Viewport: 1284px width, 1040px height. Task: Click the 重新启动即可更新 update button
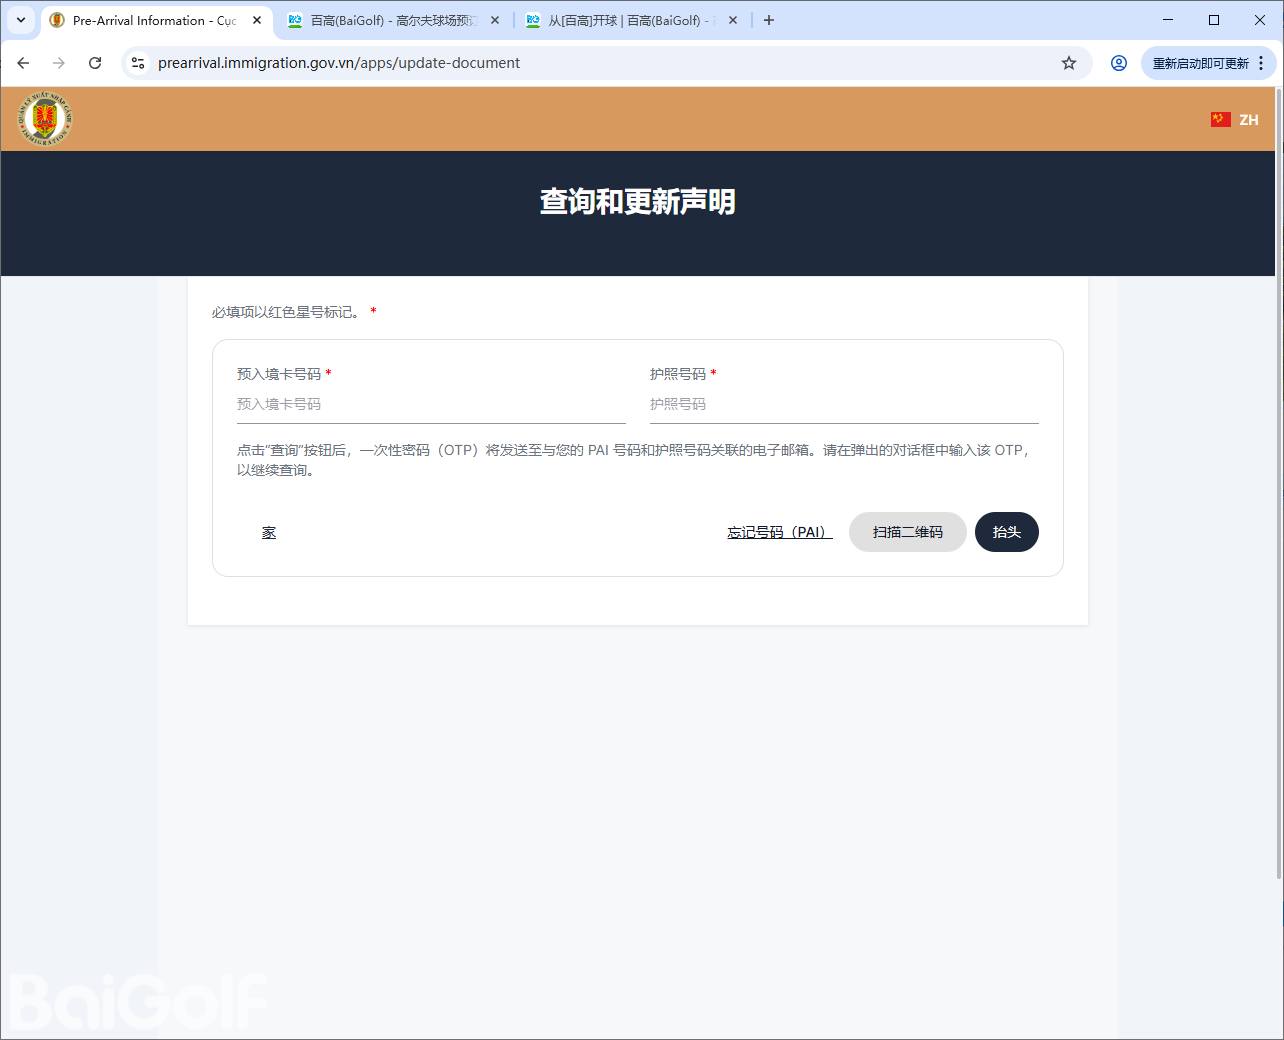[1200, 63]
